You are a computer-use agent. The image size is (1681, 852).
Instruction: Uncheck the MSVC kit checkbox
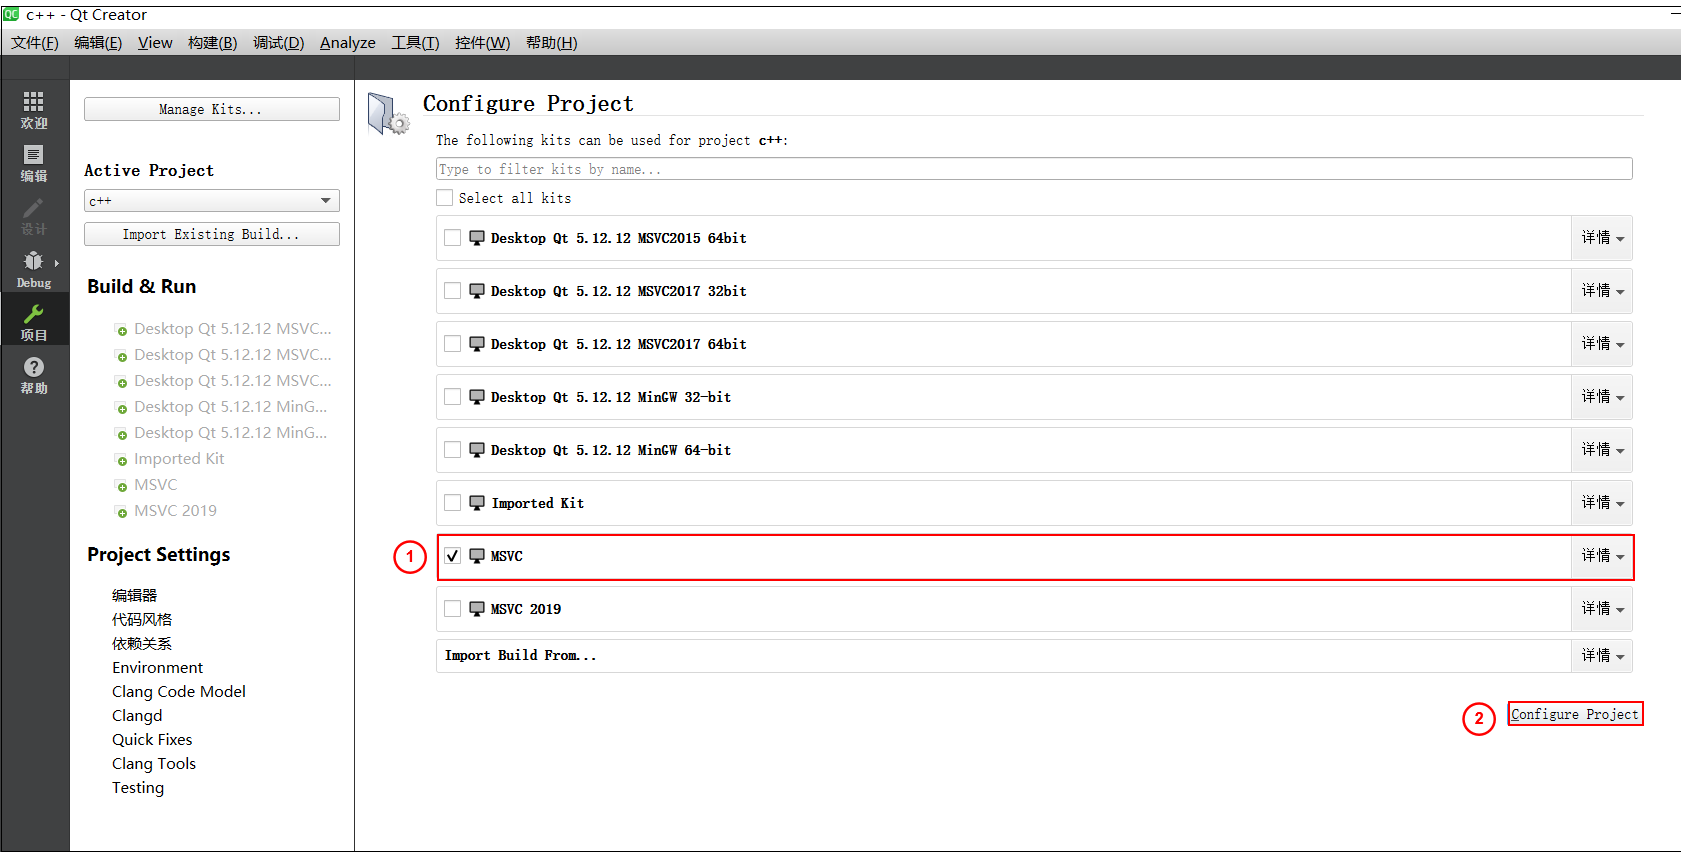(453, 556)
